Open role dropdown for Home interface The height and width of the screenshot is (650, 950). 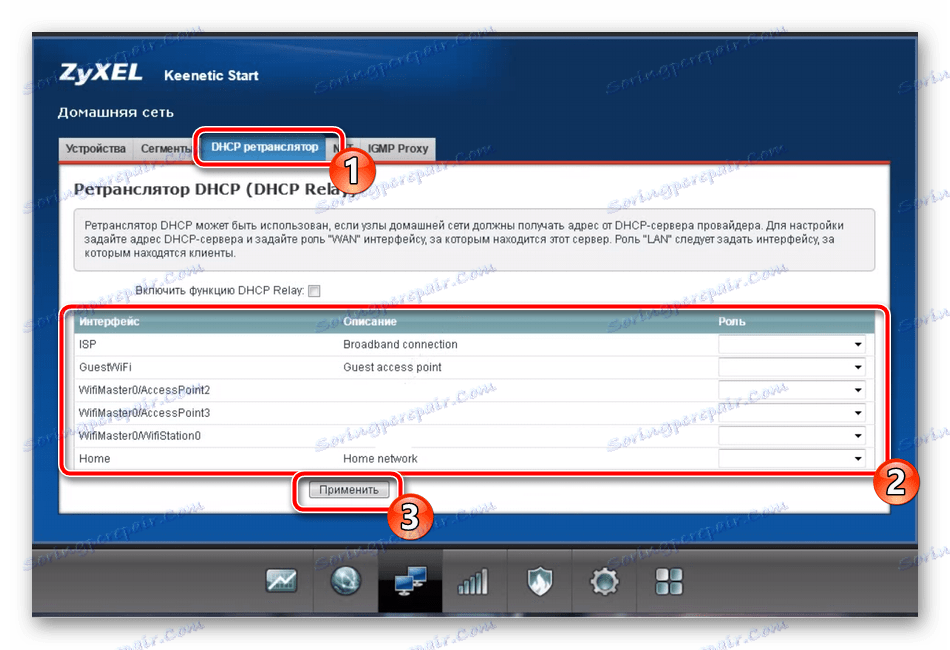coord(792,459)
